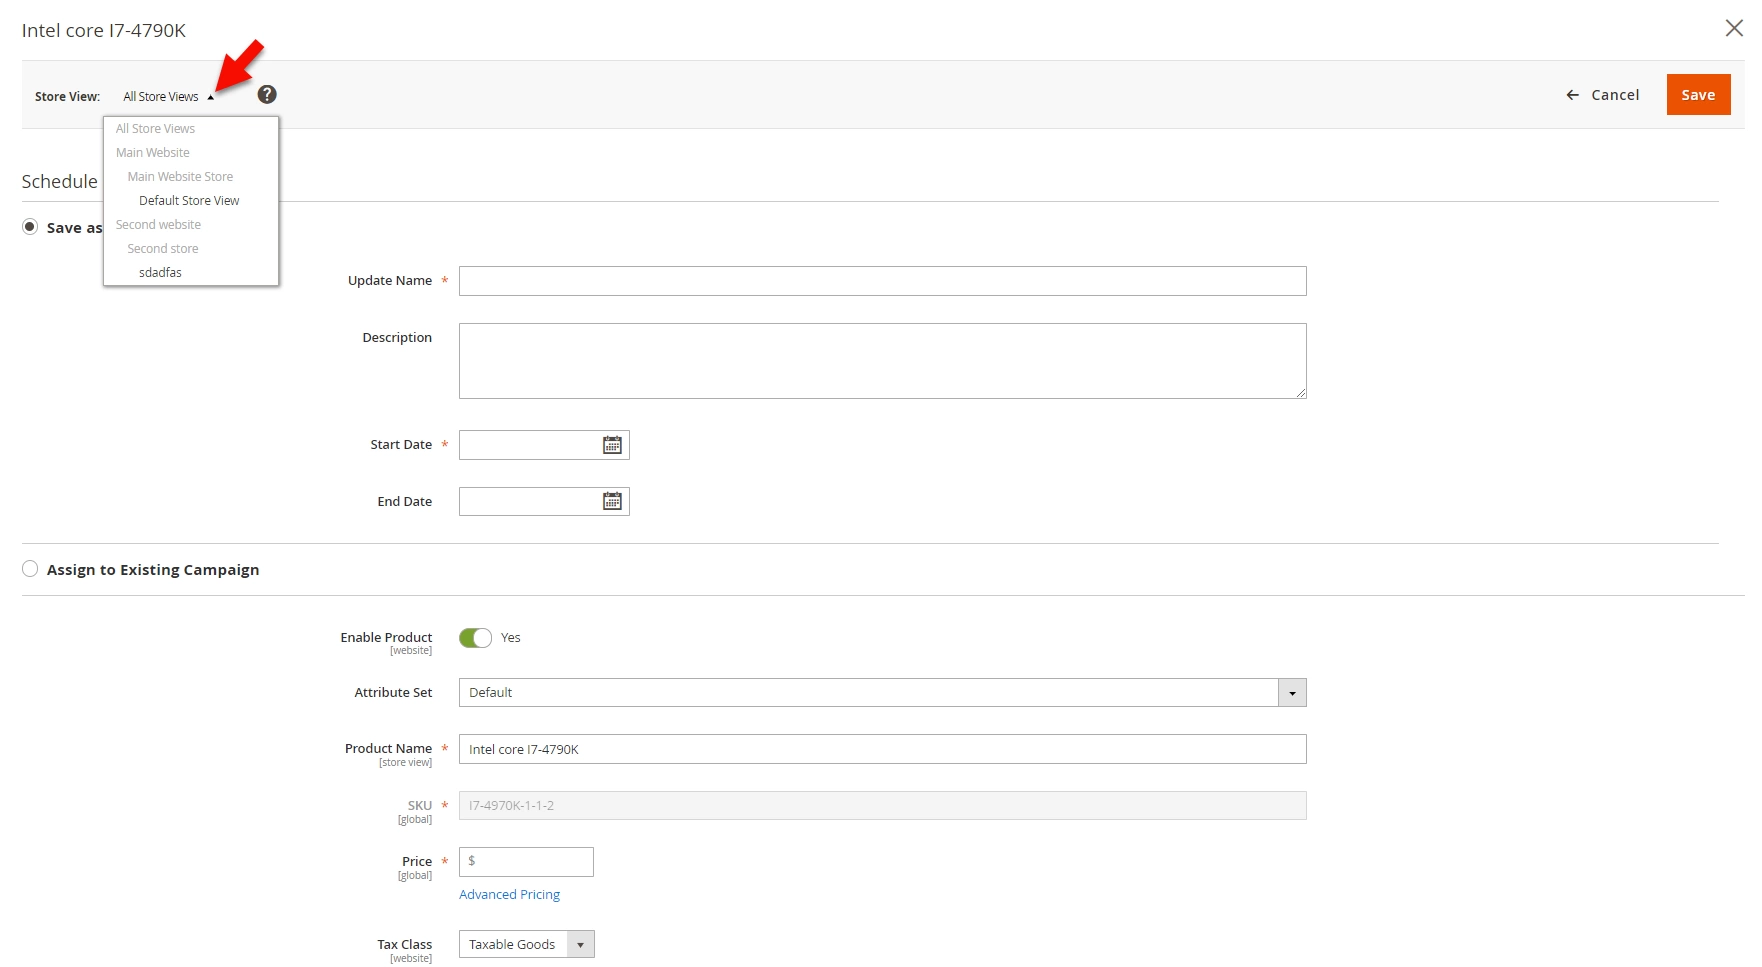This screenshot has height=967, width=1762.
Task: Click into the Description textarea
Action: 882,361
